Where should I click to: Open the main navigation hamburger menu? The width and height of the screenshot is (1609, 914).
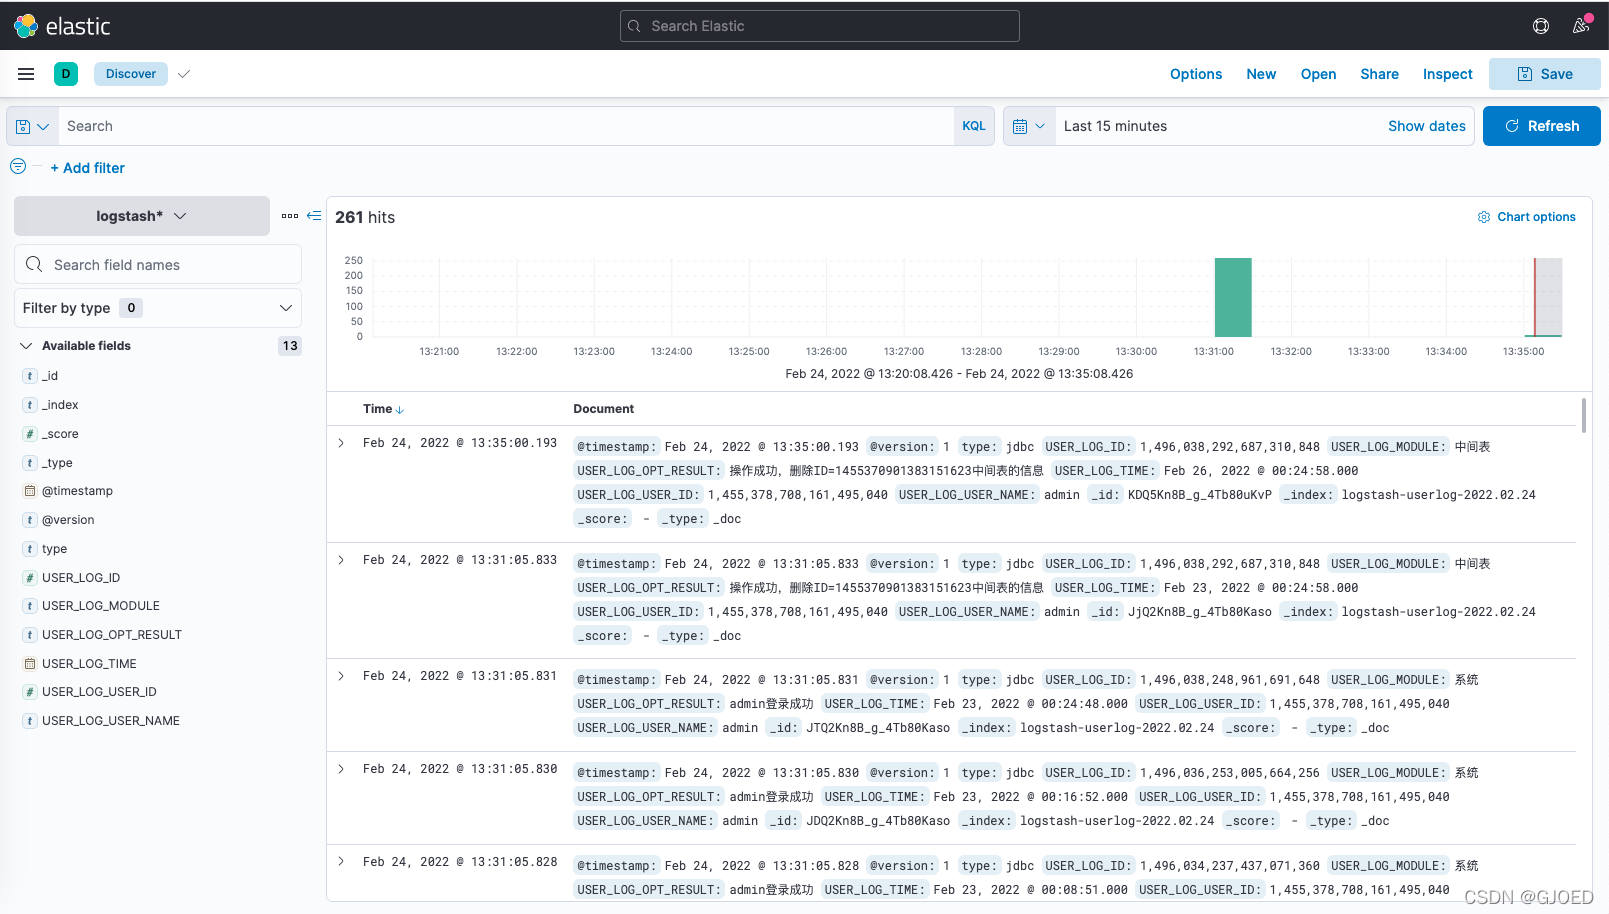pos(26,74)
